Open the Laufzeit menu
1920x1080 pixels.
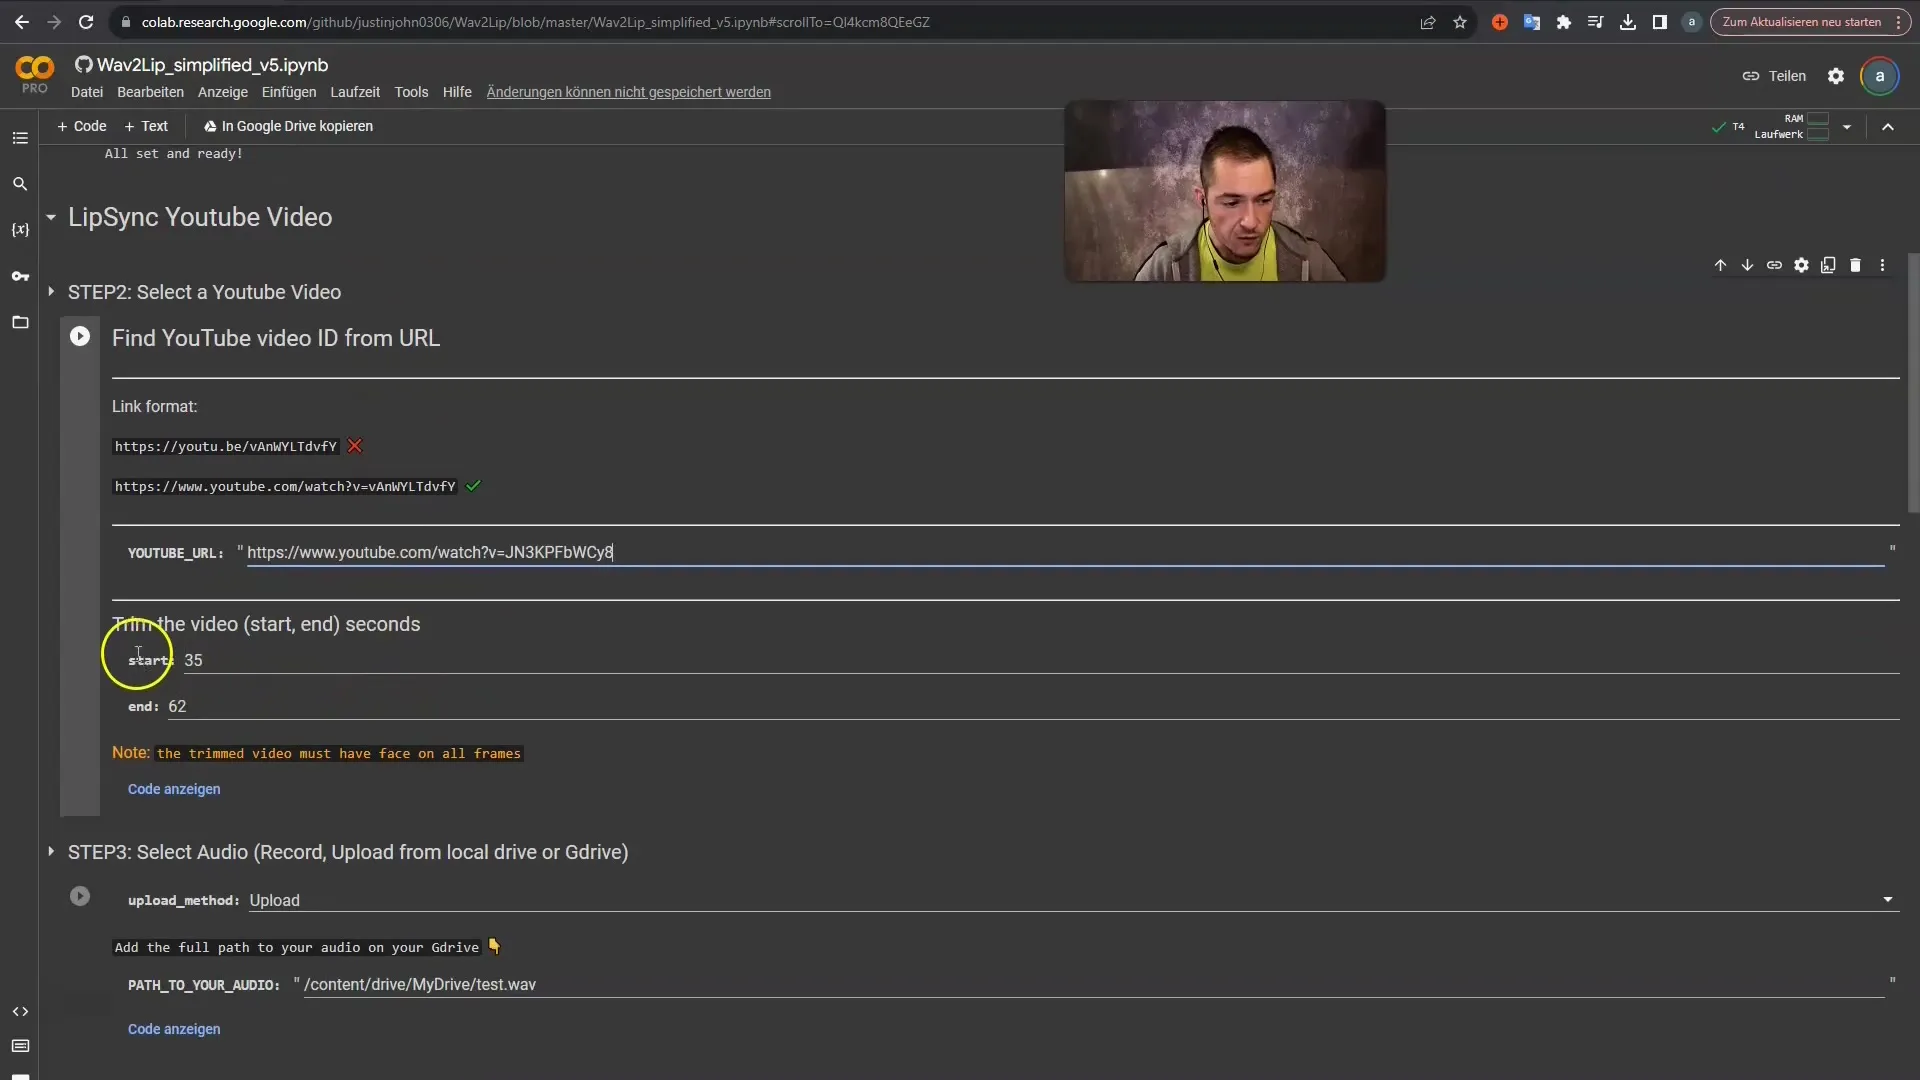[x=355, y=92]
